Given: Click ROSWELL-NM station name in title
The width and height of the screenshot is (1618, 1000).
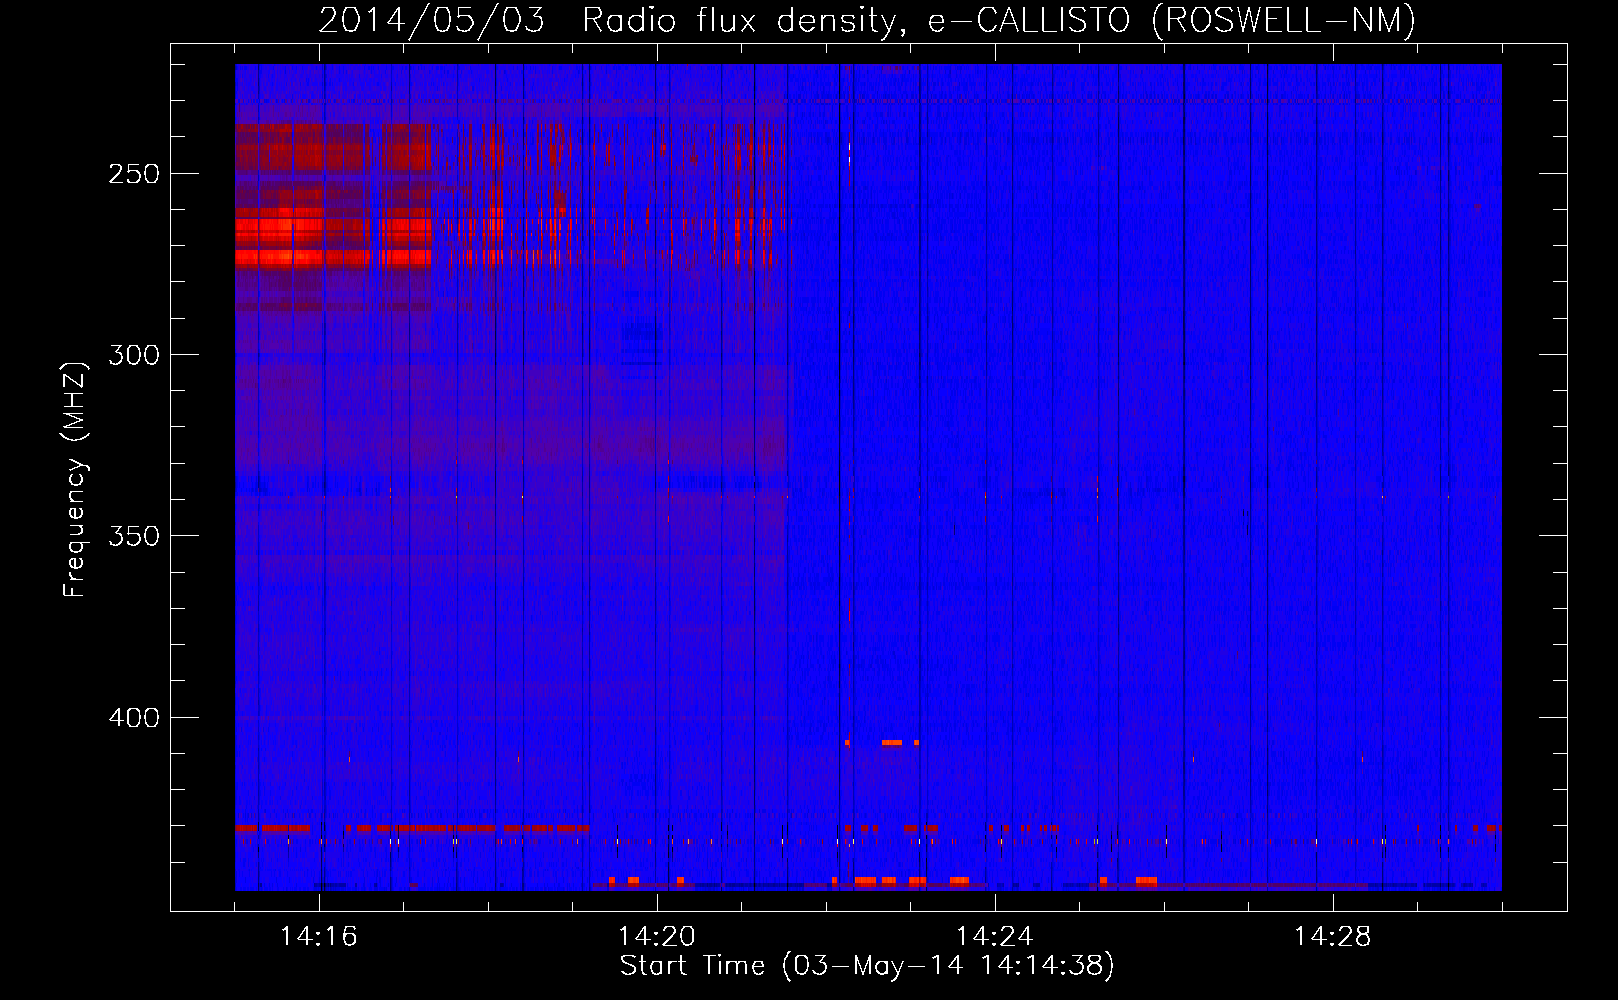Looking at the screenshot, I should coord(1284,20).
